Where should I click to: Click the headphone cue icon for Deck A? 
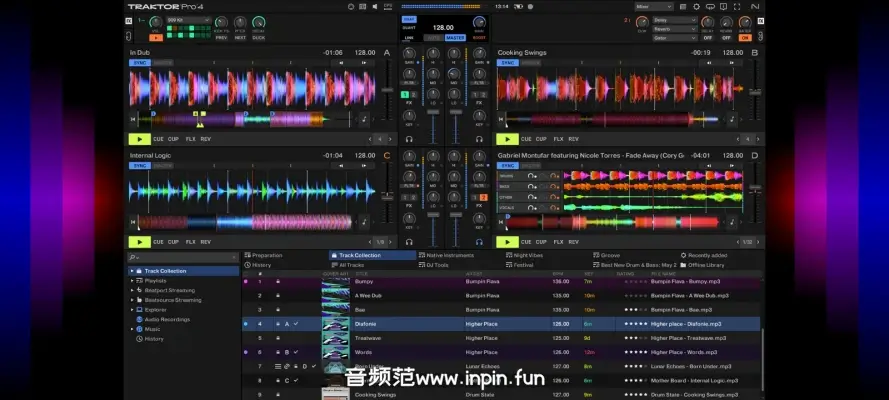(x=408, y=140)
